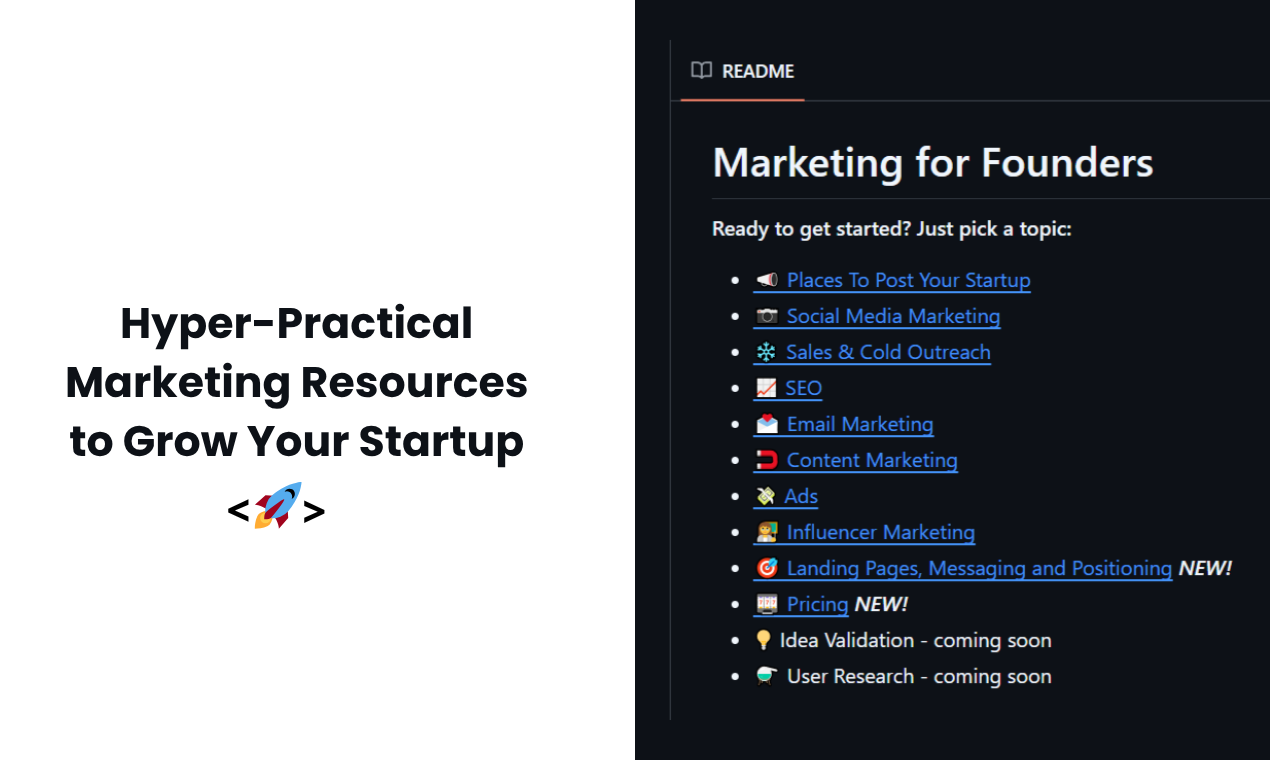Open the SEO topic link
The image size is (1270, 760).
click(x=803, y=388)
